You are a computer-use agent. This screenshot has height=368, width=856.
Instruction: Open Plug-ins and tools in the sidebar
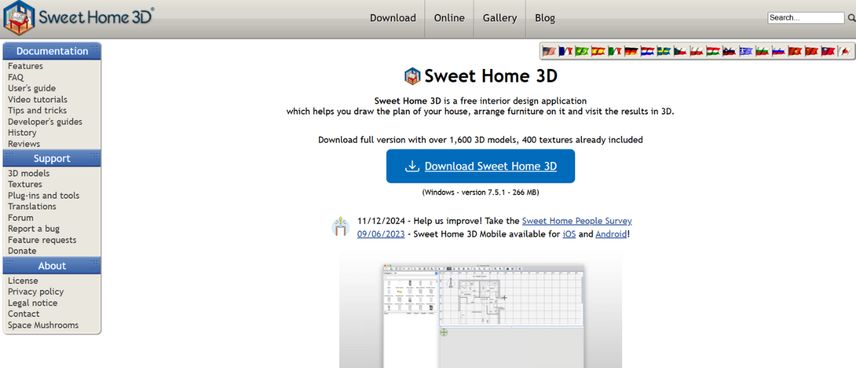pos(44,195)
